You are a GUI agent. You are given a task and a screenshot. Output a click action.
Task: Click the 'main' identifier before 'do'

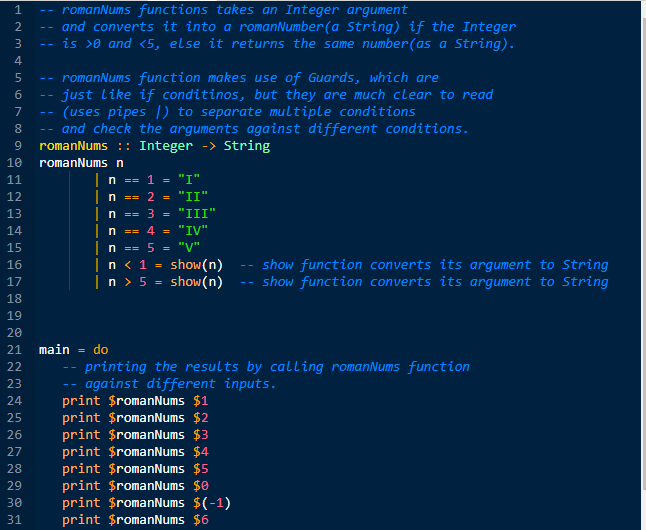(55, 350)
